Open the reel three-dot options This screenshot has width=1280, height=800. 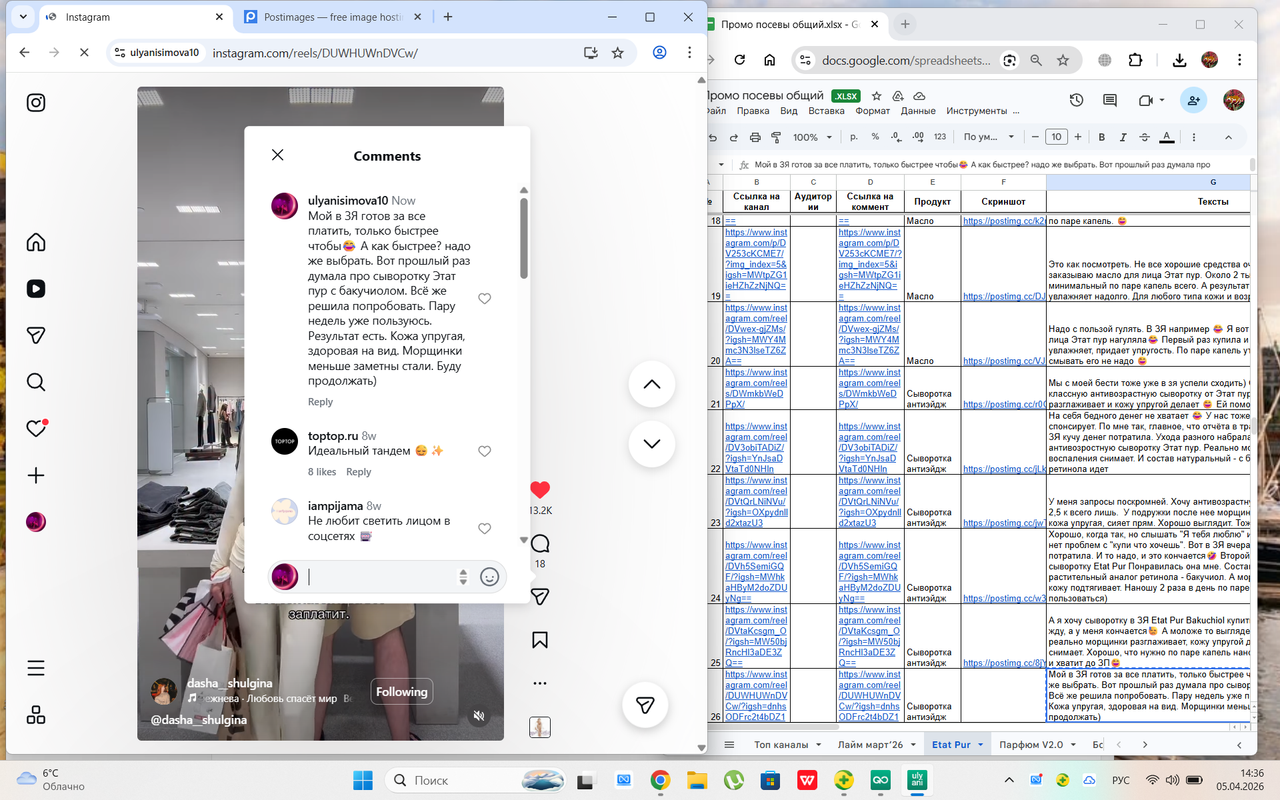click(x=540, y=684)
